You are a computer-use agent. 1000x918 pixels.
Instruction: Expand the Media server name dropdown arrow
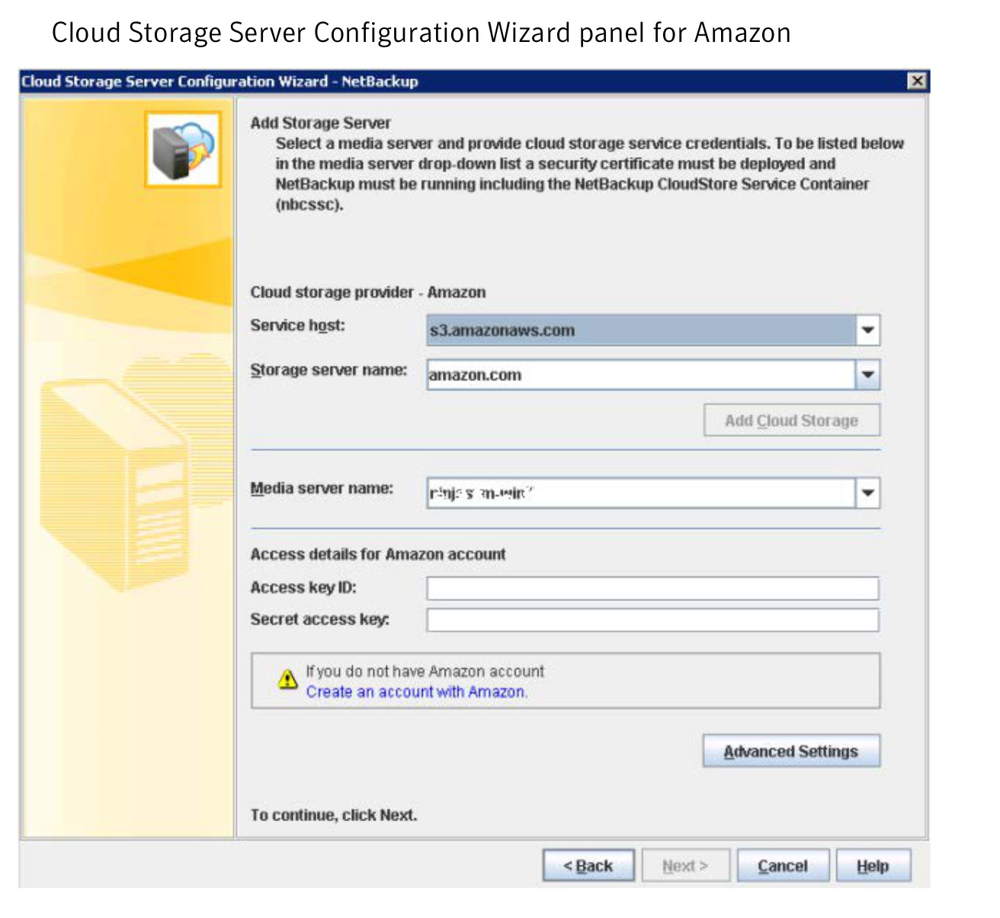[x=867, y=493]
